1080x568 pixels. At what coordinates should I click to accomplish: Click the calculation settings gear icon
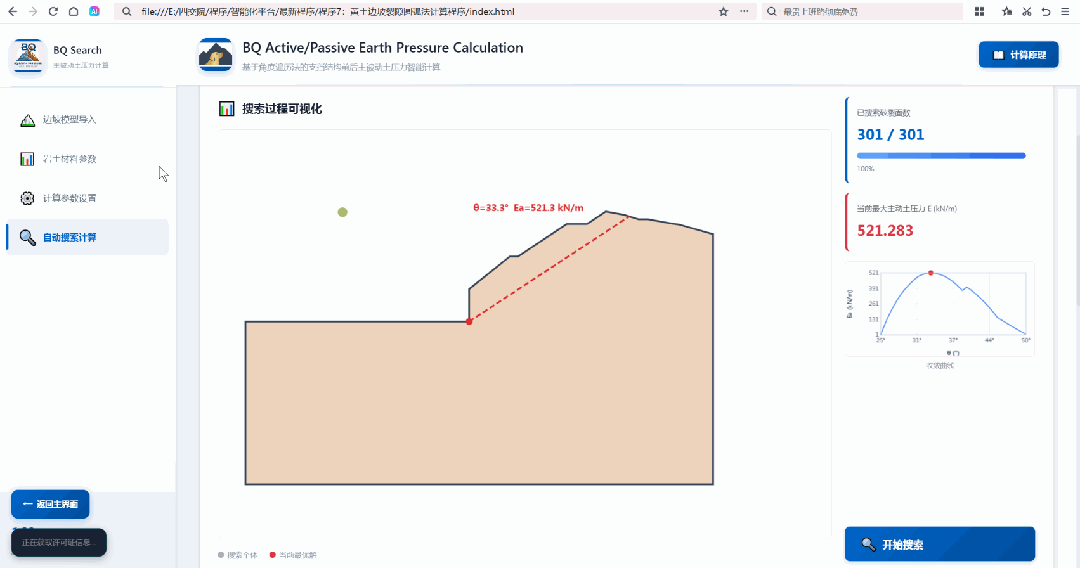27,198
